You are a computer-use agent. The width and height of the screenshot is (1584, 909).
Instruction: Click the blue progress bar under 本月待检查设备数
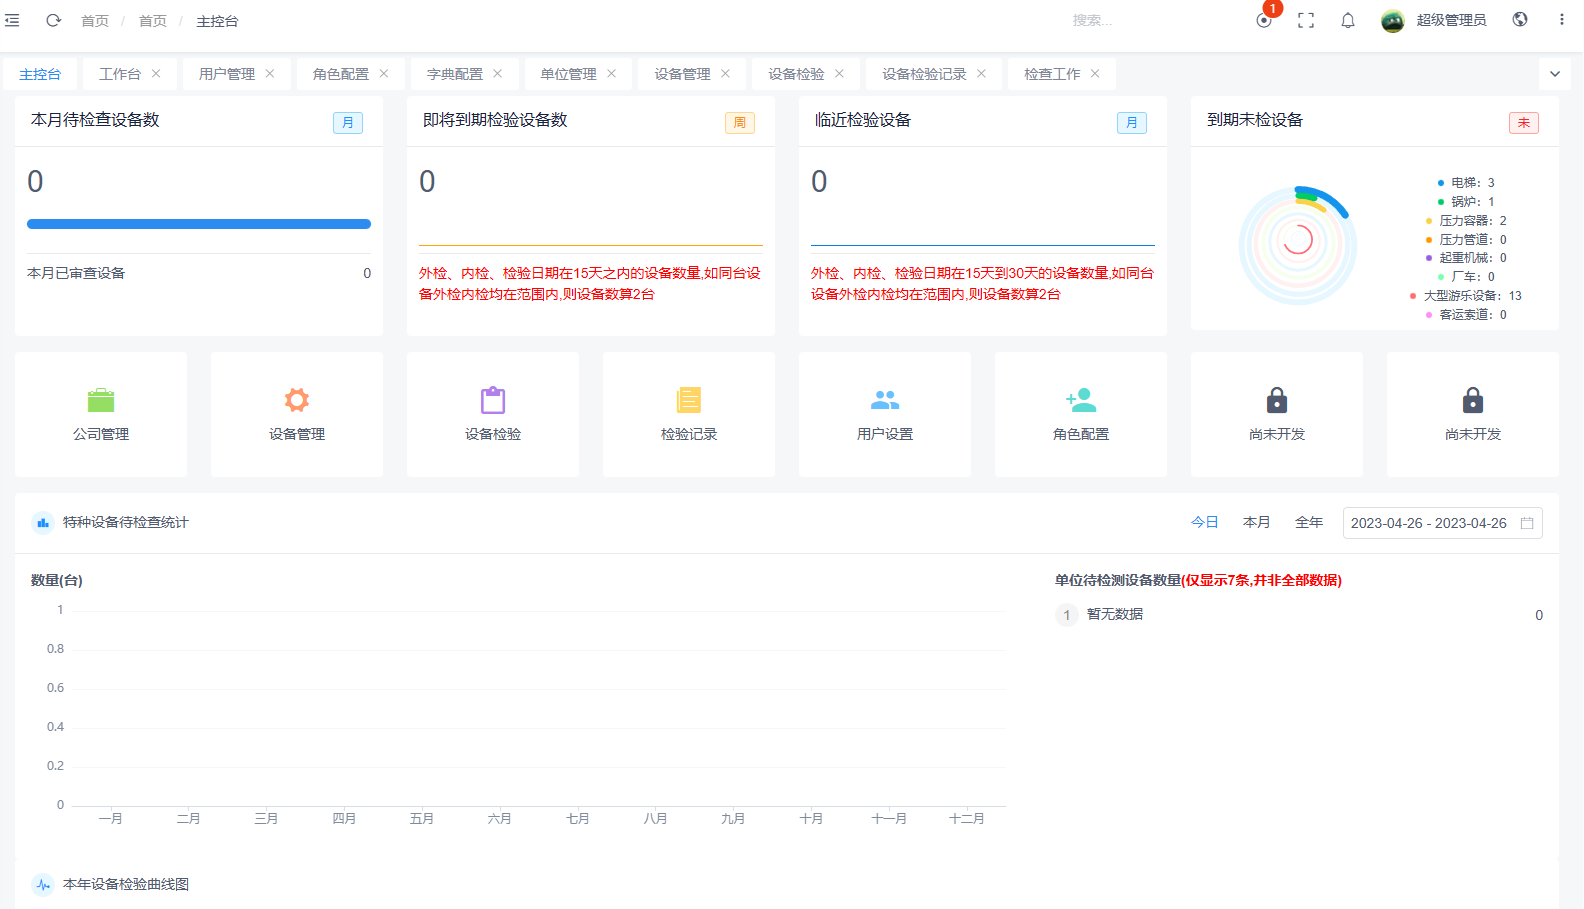[199, 224]
